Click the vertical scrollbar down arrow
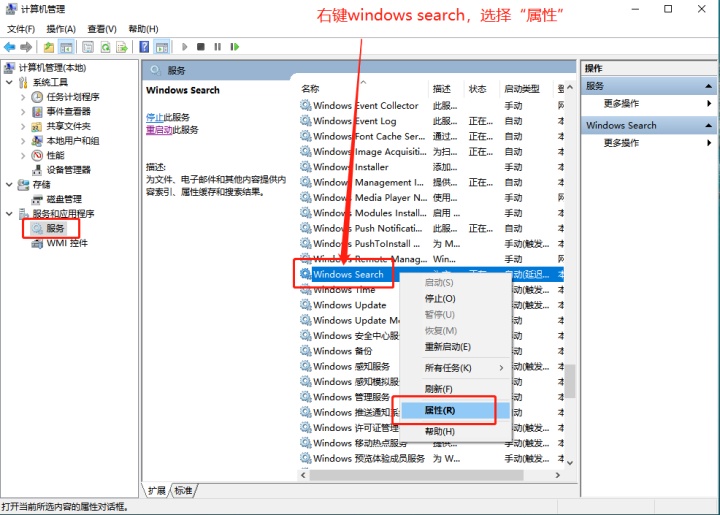The height and width of the screenshot is (515, 720). pyautogui.click(x=570, y=463)
